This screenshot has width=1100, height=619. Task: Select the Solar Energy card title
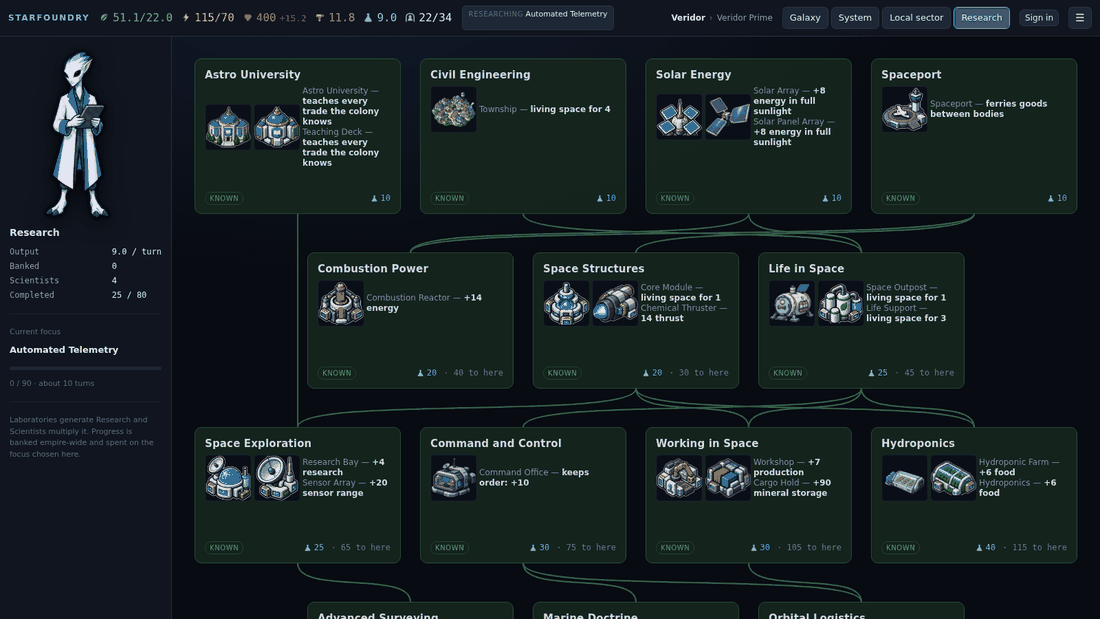[693, 74]
